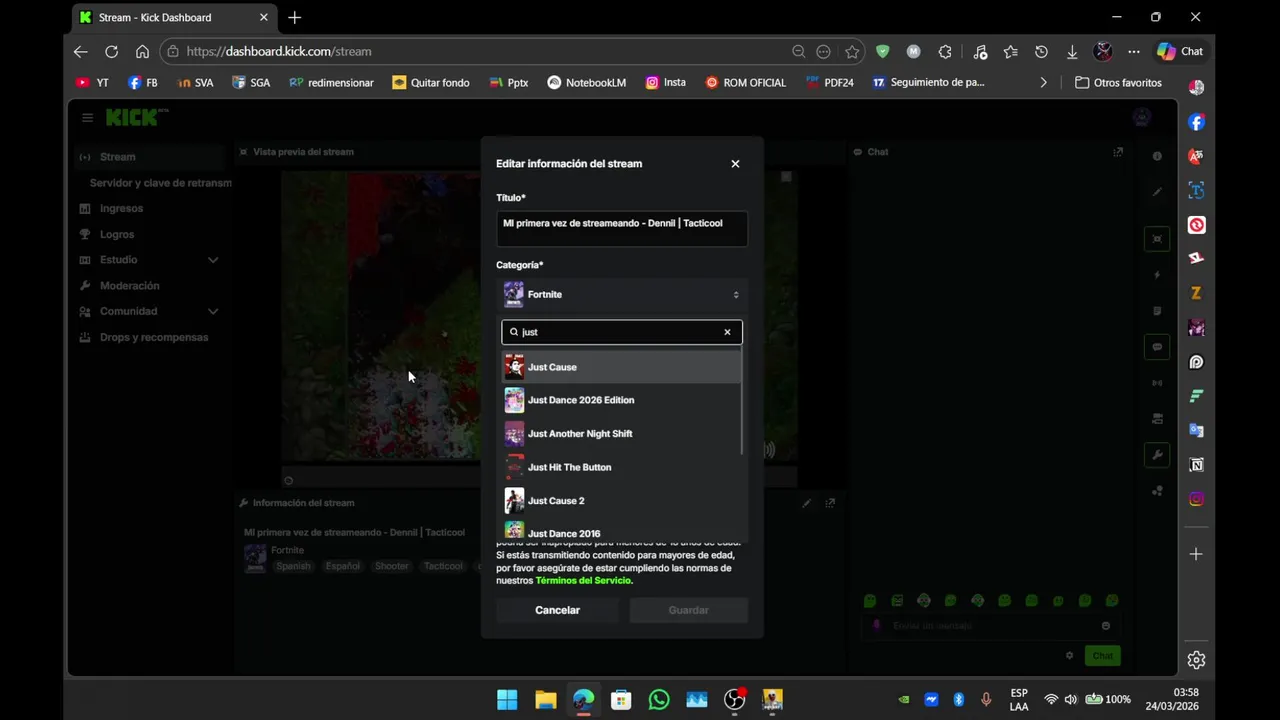Open the PDF24 bookmark
This screenshot has width=1280, height=720.
pyautogui.click(x=829, y=83)
